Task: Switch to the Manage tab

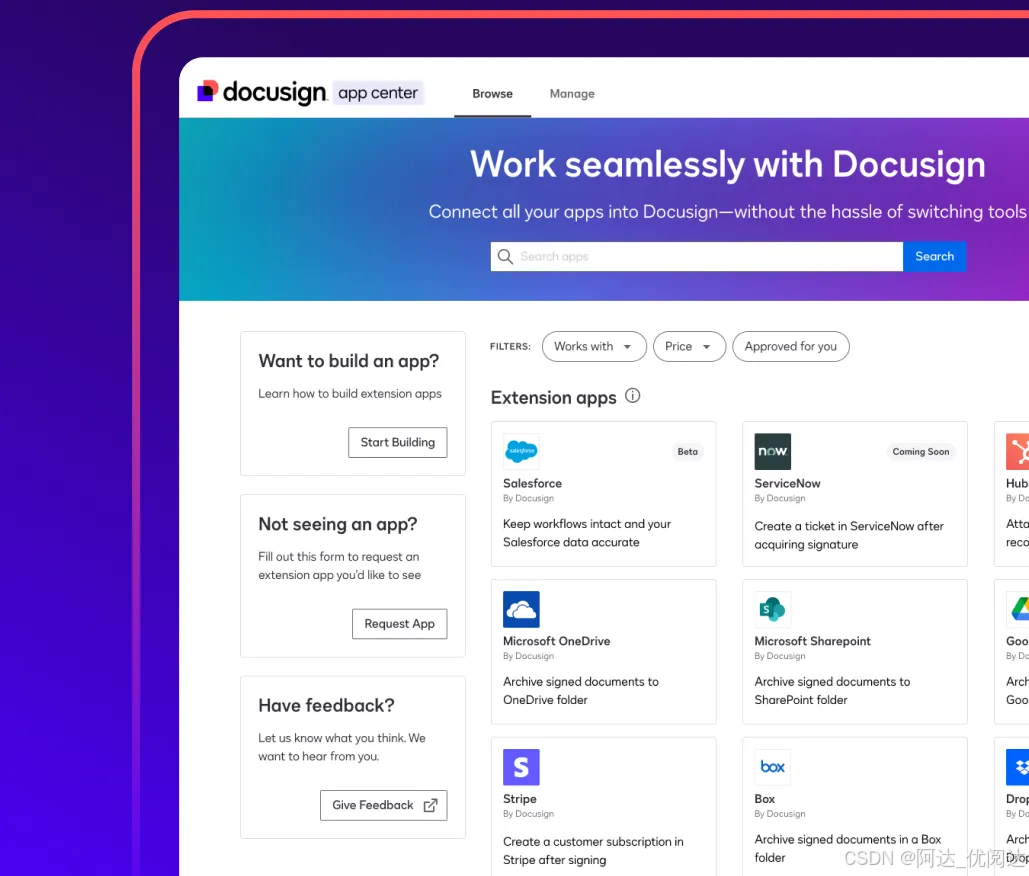Action: tap(572, 94)
